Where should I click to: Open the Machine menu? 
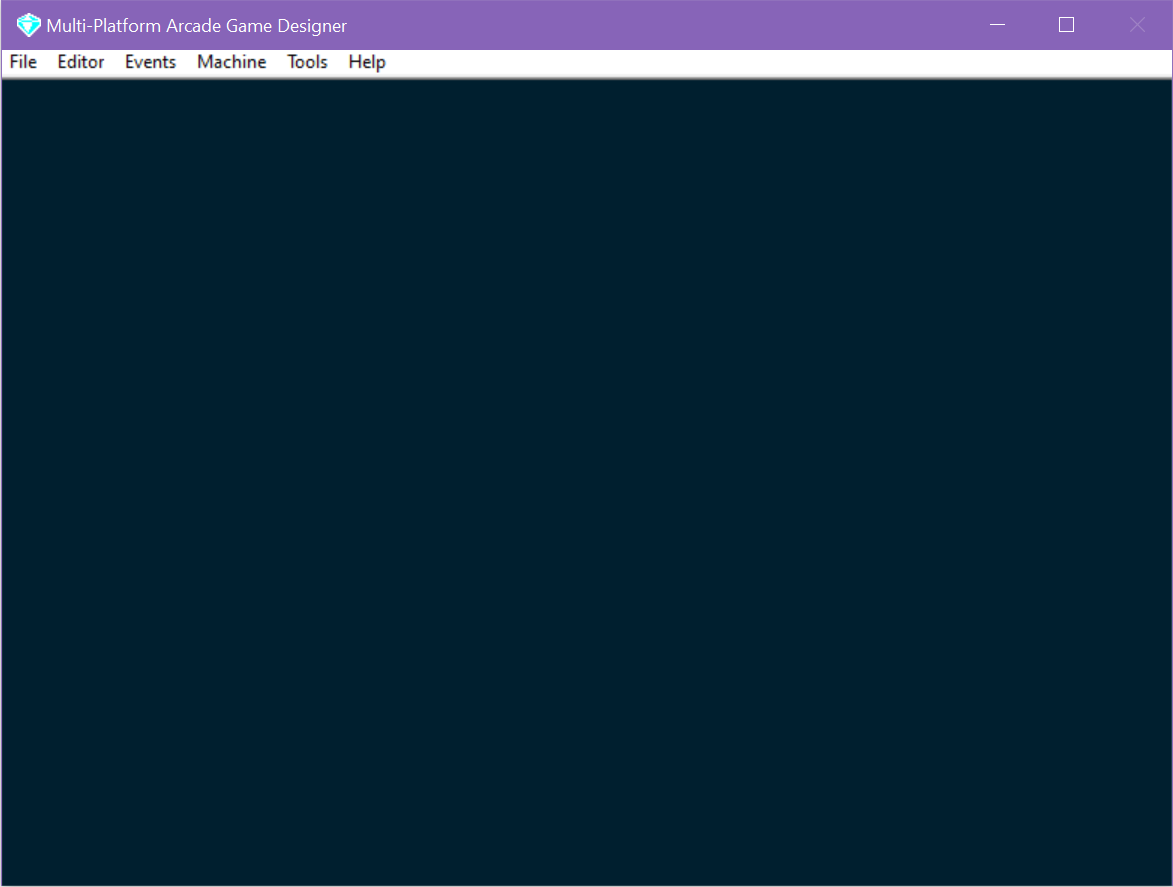pos(232,62)
